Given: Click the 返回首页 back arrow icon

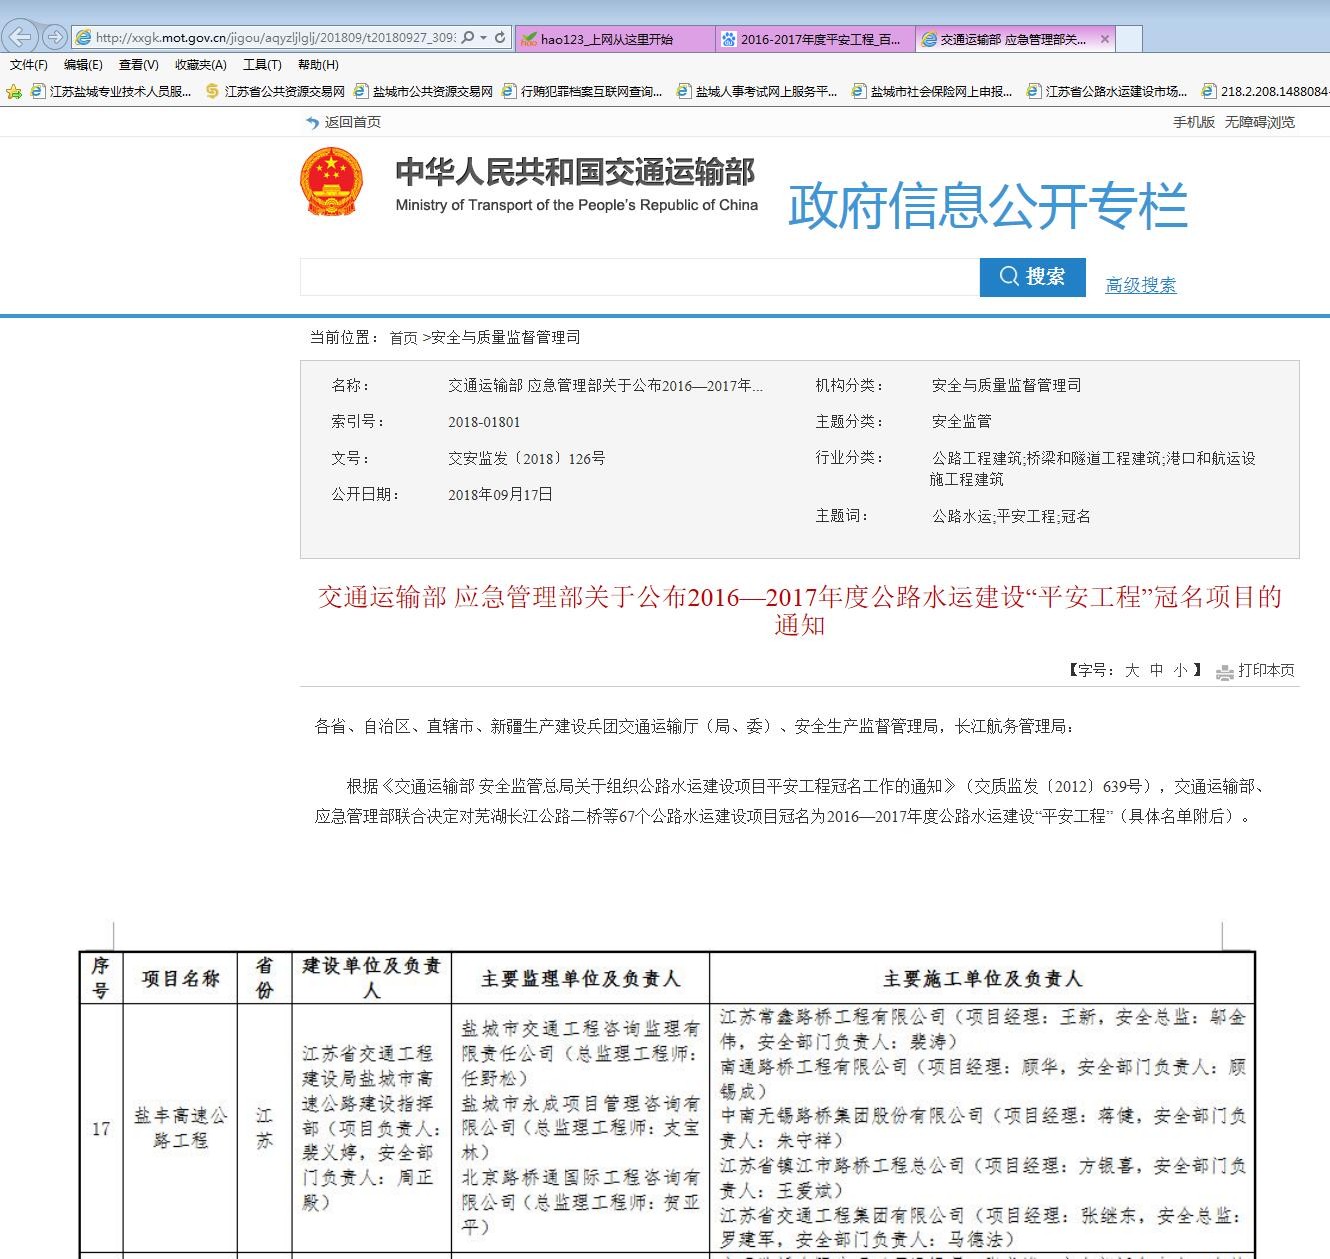Looking at the screenshot, I should (312, 123).
